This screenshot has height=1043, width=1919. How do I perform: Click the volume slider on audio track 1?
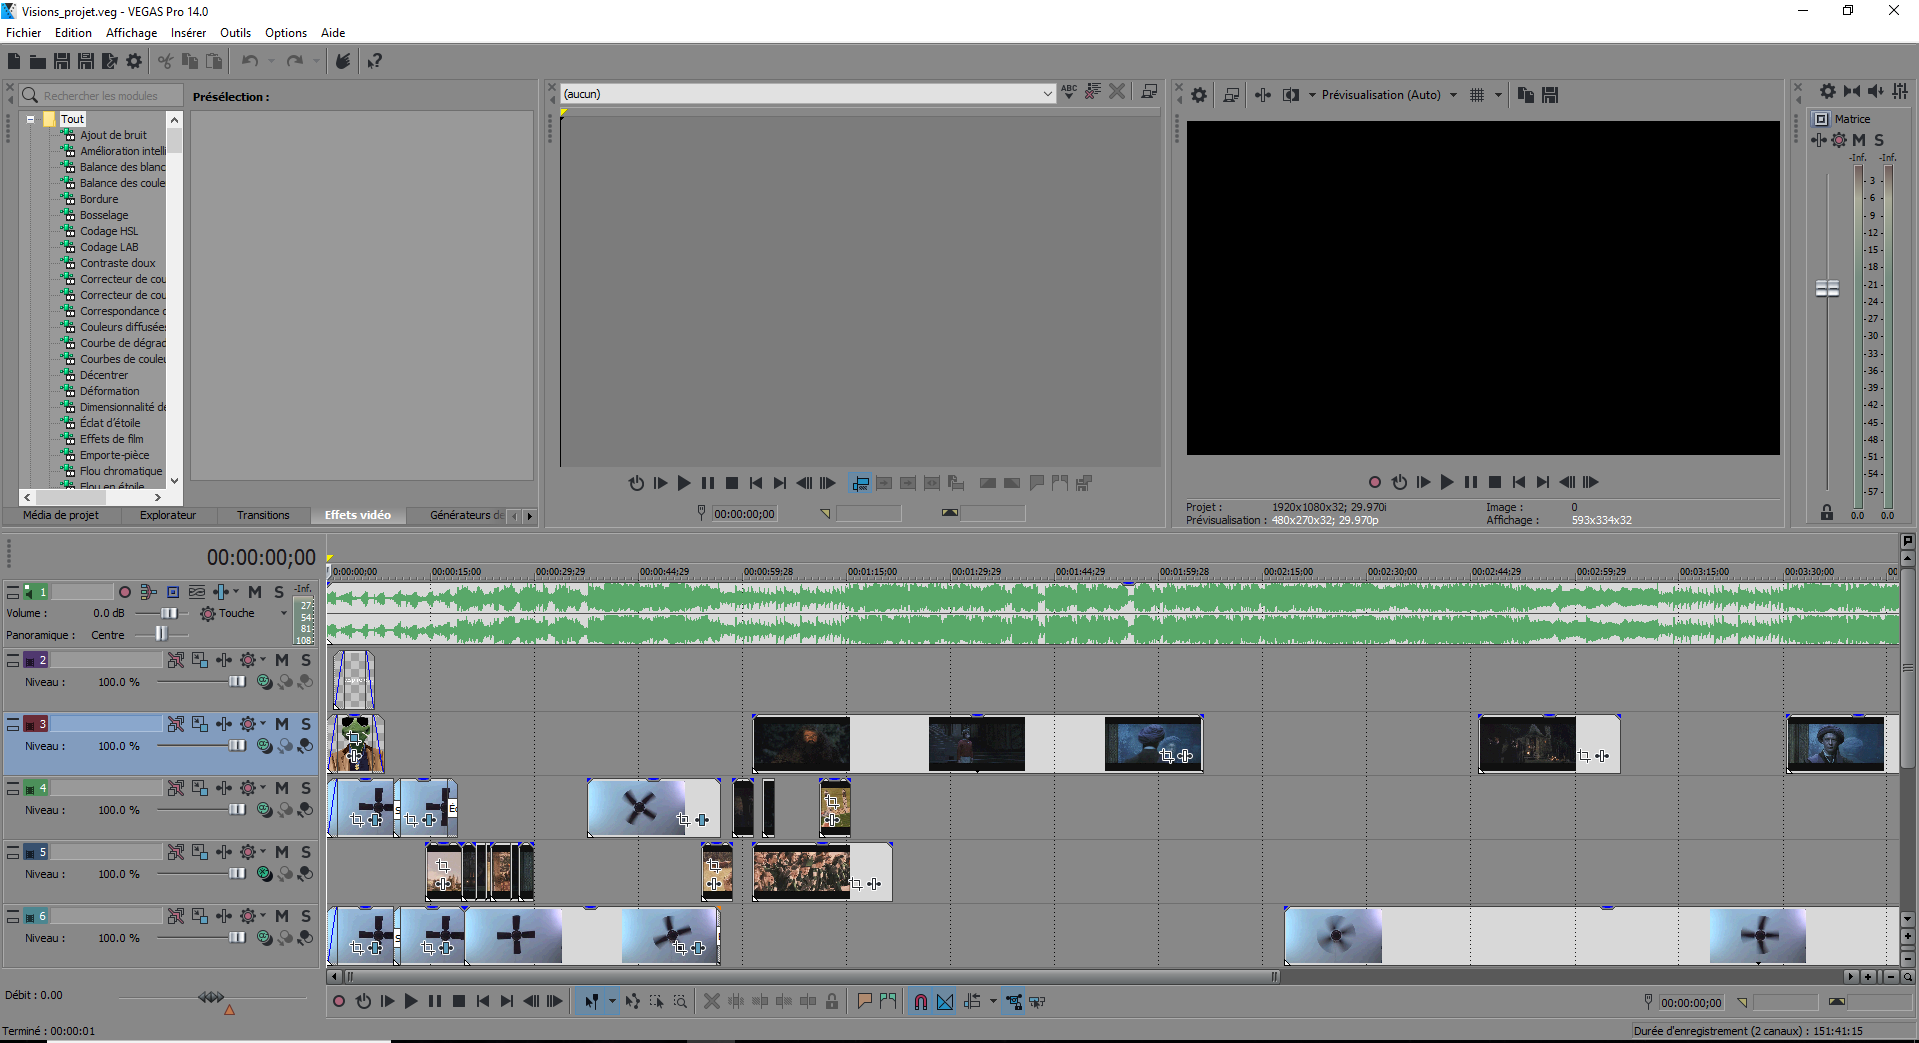[168, 613]
